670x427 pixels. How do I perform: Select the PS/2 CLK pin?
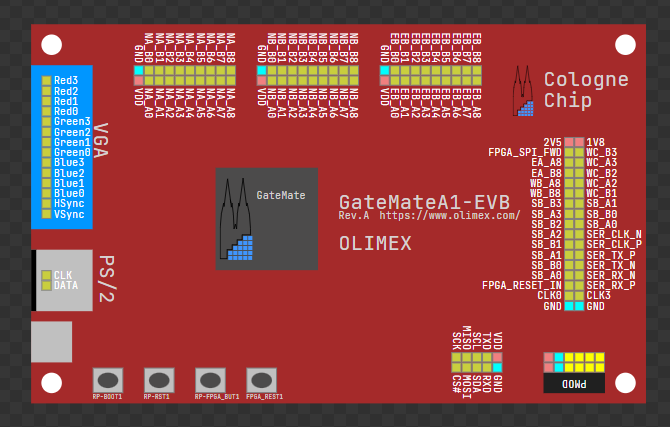[x=47, y=275]
